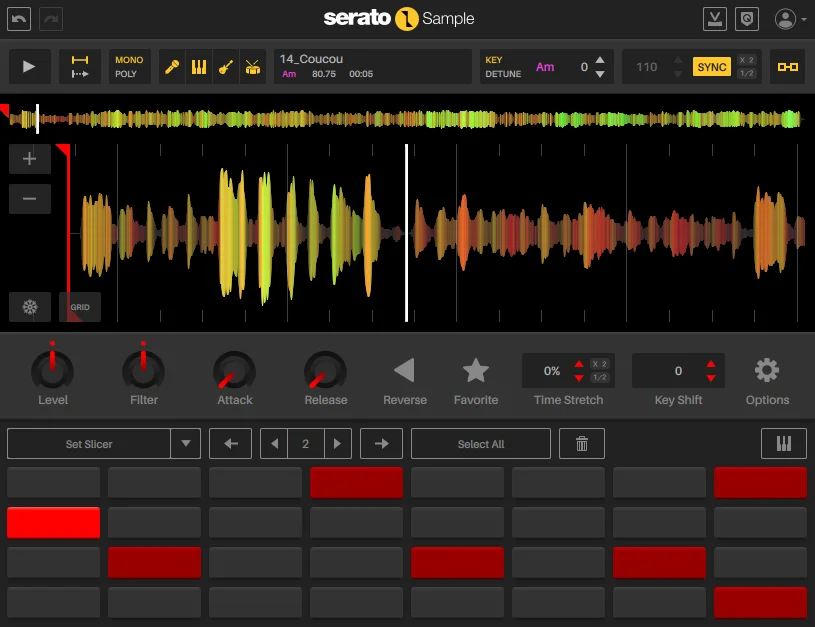Screen dimensions: 815x627
Task: Click the snowflake freeze icon
Action: coord(30,307)
